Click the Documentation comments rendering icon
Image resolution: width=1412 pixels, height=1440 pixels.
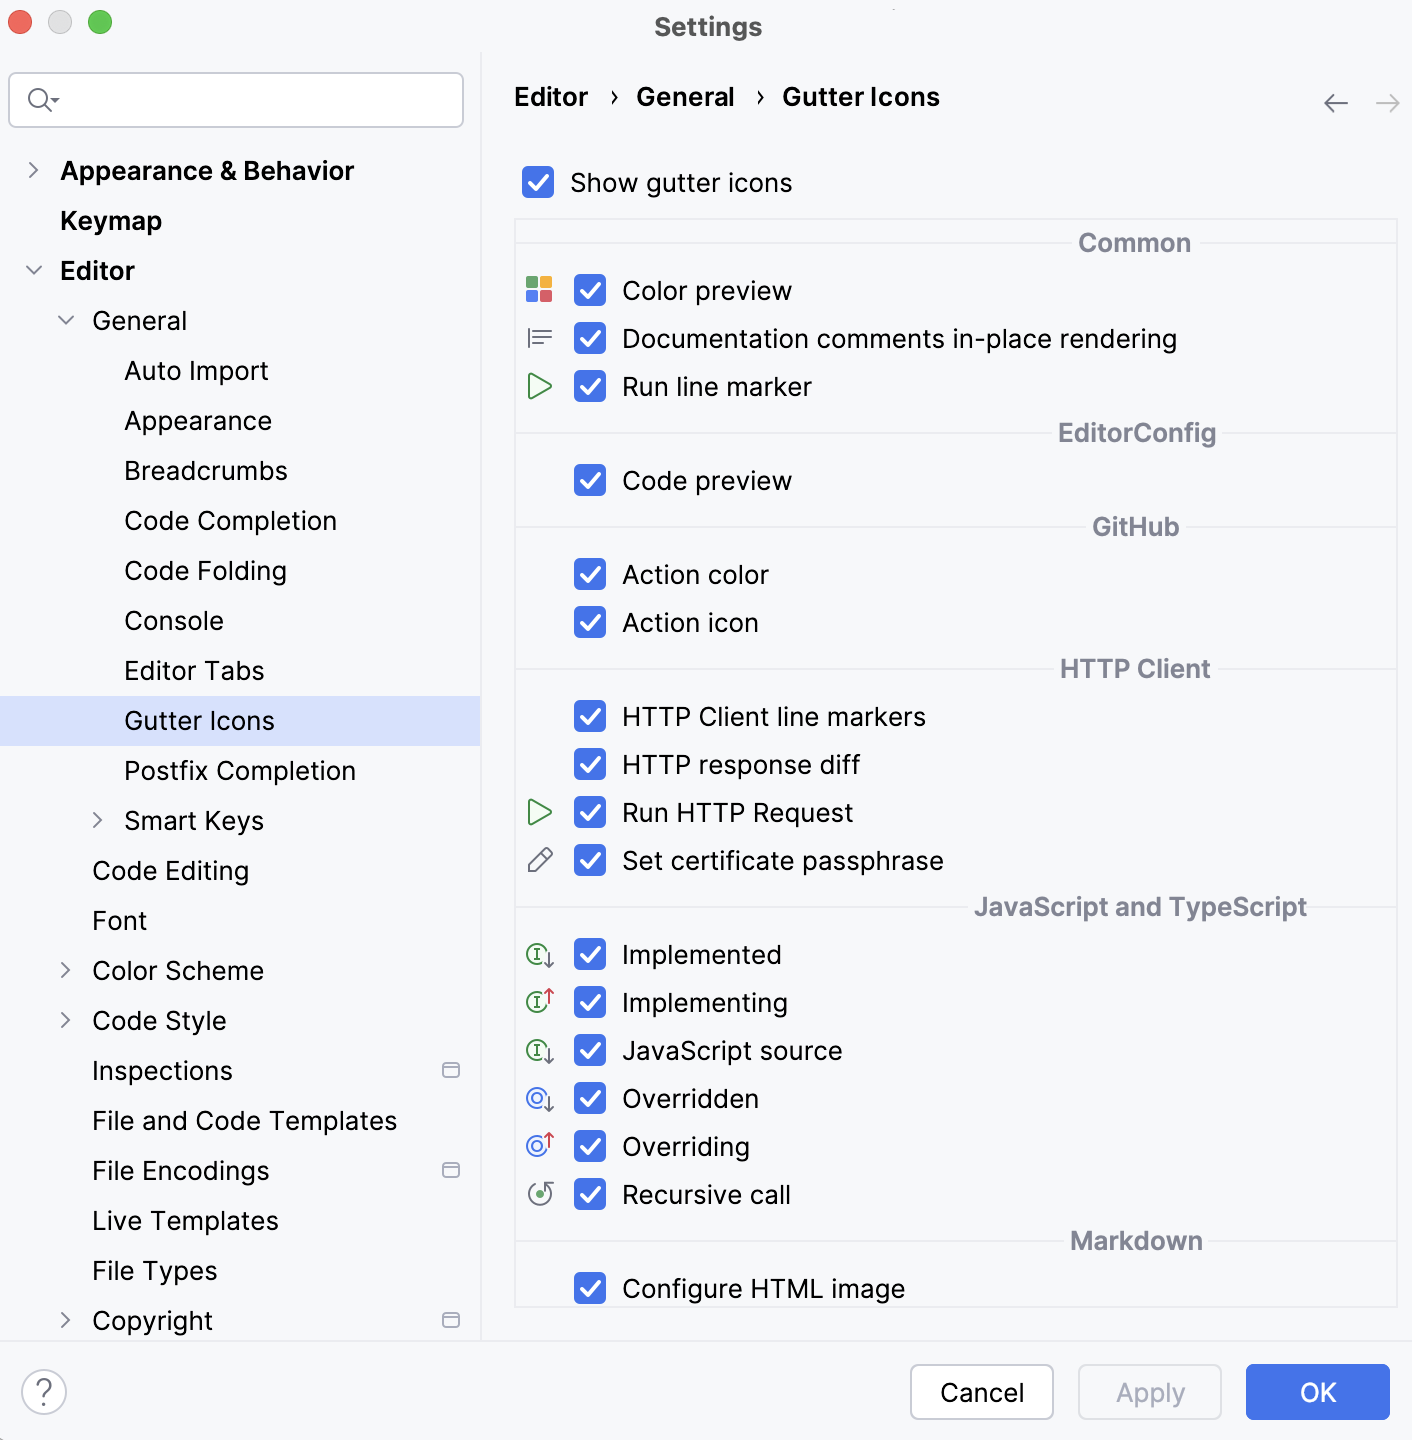coord(539,338)
